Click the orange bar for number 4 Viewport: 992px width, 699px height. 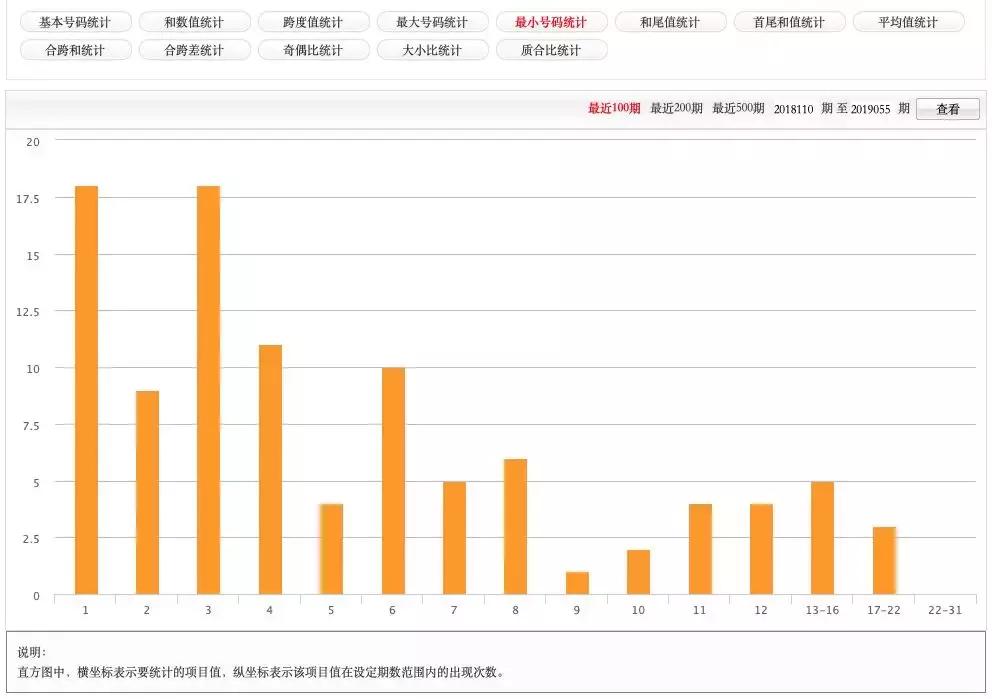tap(270, 470)
